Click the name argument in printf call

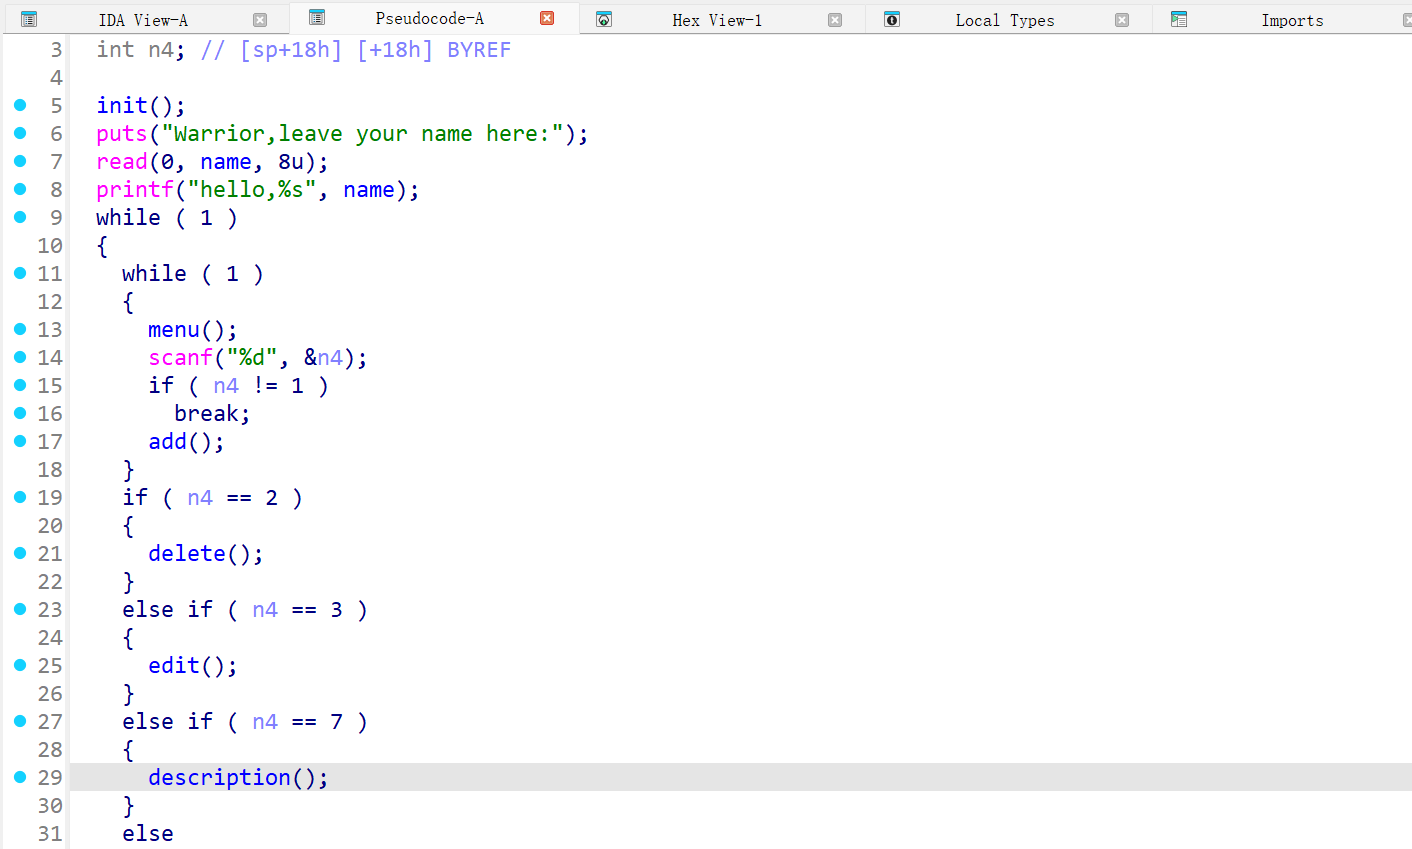click(369, 189)
